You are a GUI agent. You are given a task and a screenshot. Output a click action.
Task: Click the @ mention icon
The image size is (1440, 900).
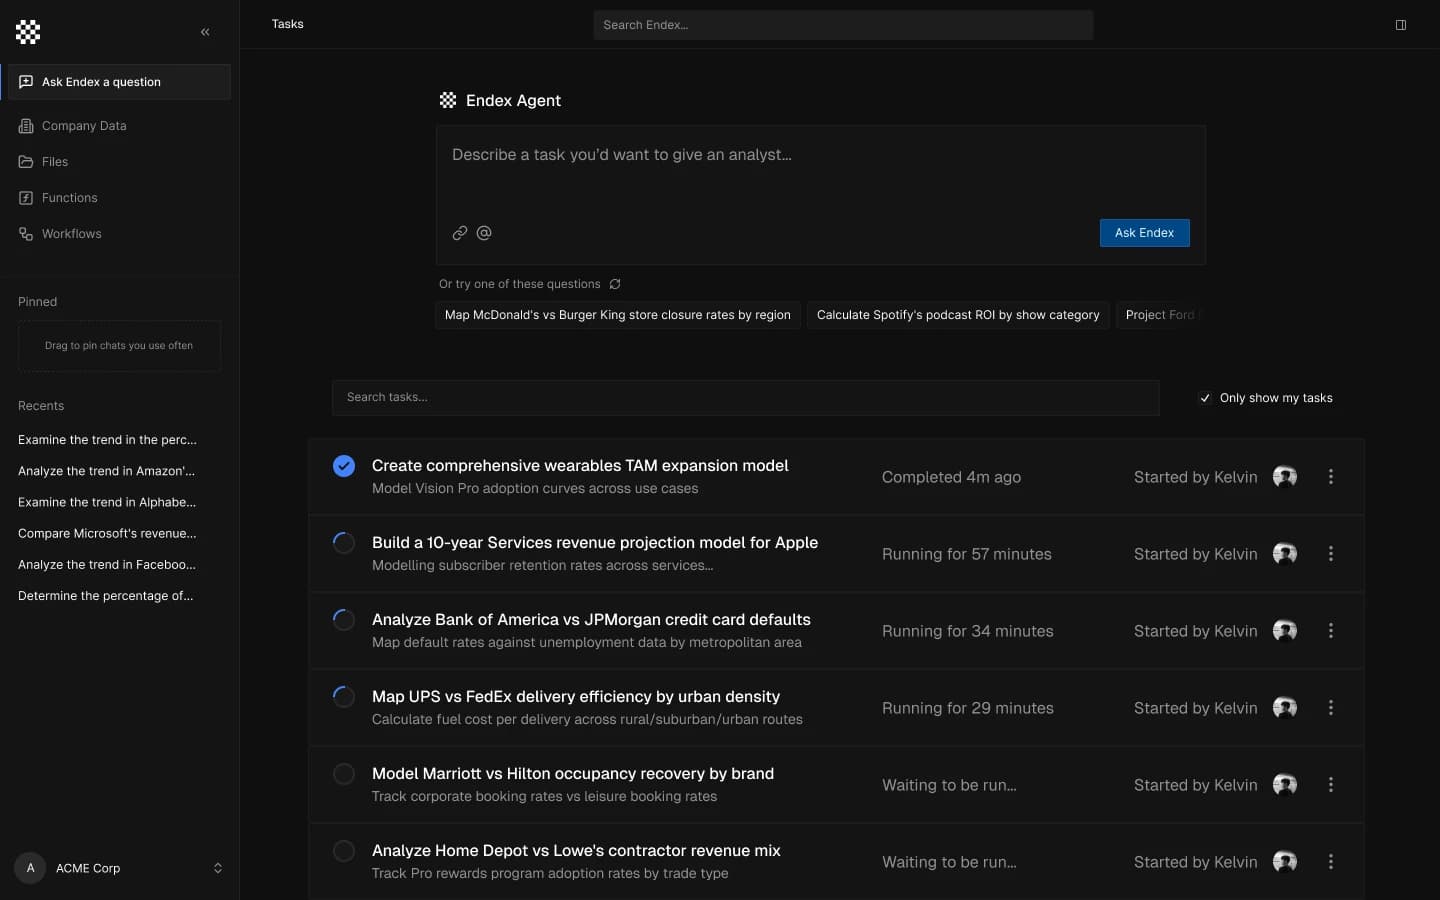point(484,233)
